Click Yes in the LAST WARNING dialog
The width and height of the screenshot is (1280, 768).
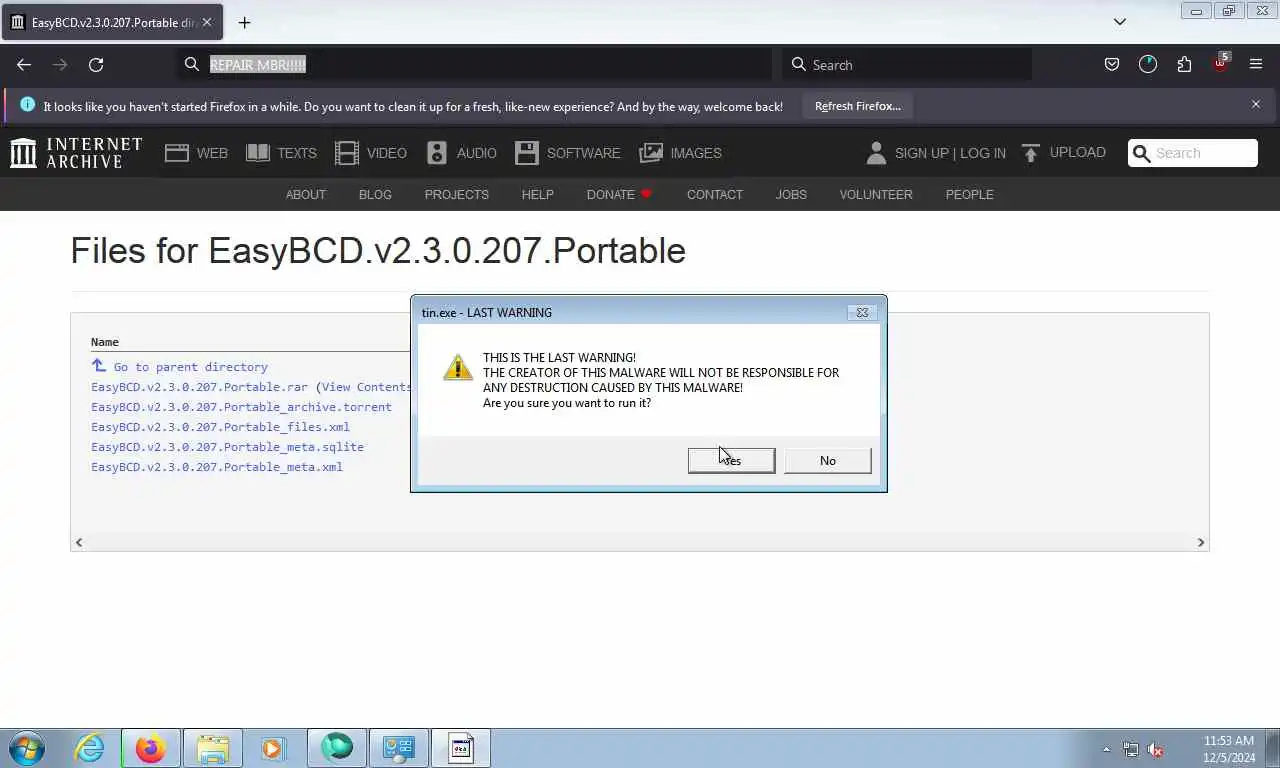click(731, 460)
